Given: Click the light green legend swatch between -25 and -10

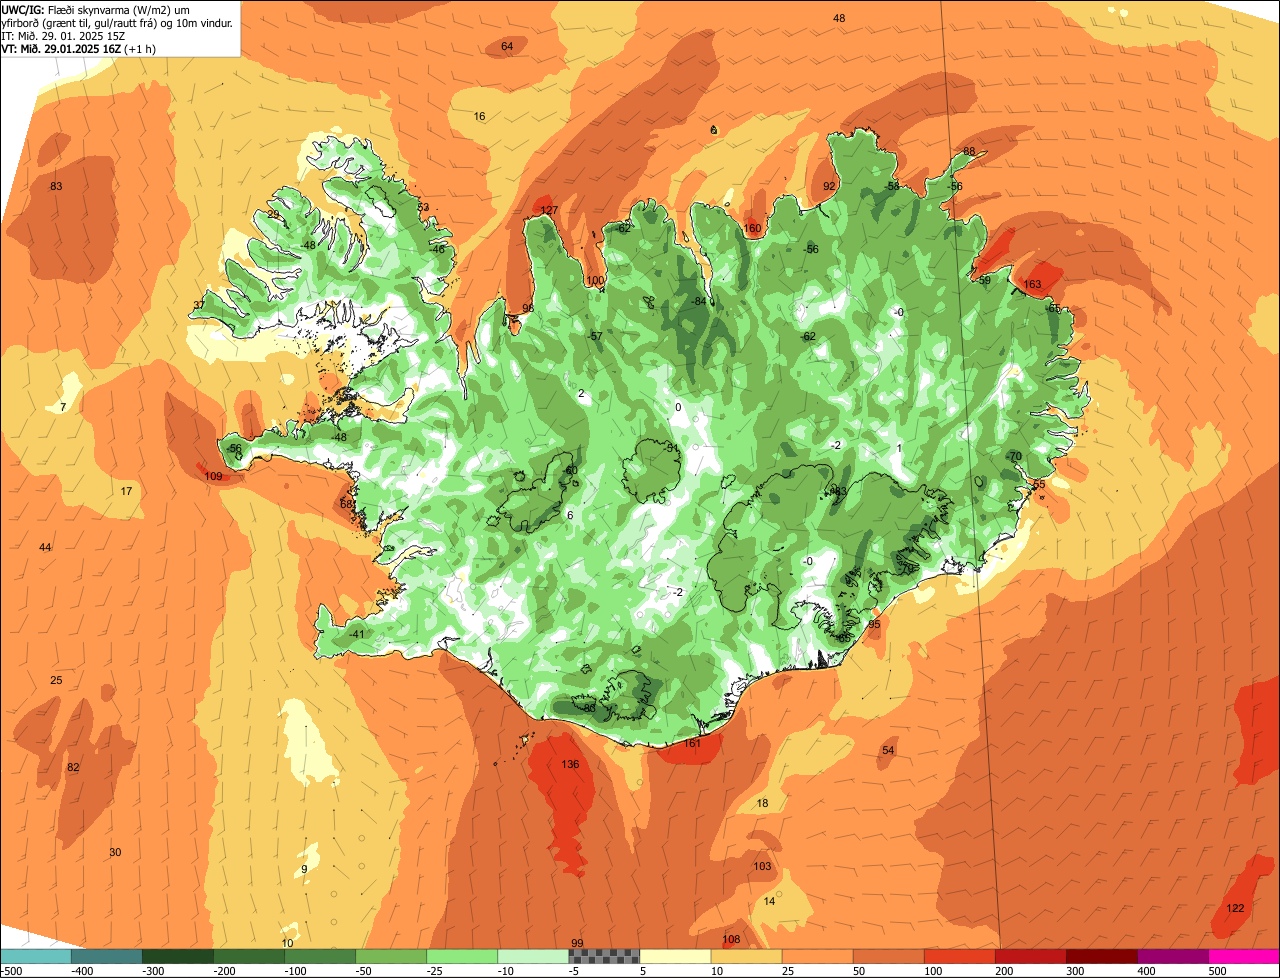Looking at the screenshot, I should tap(462, 956).
